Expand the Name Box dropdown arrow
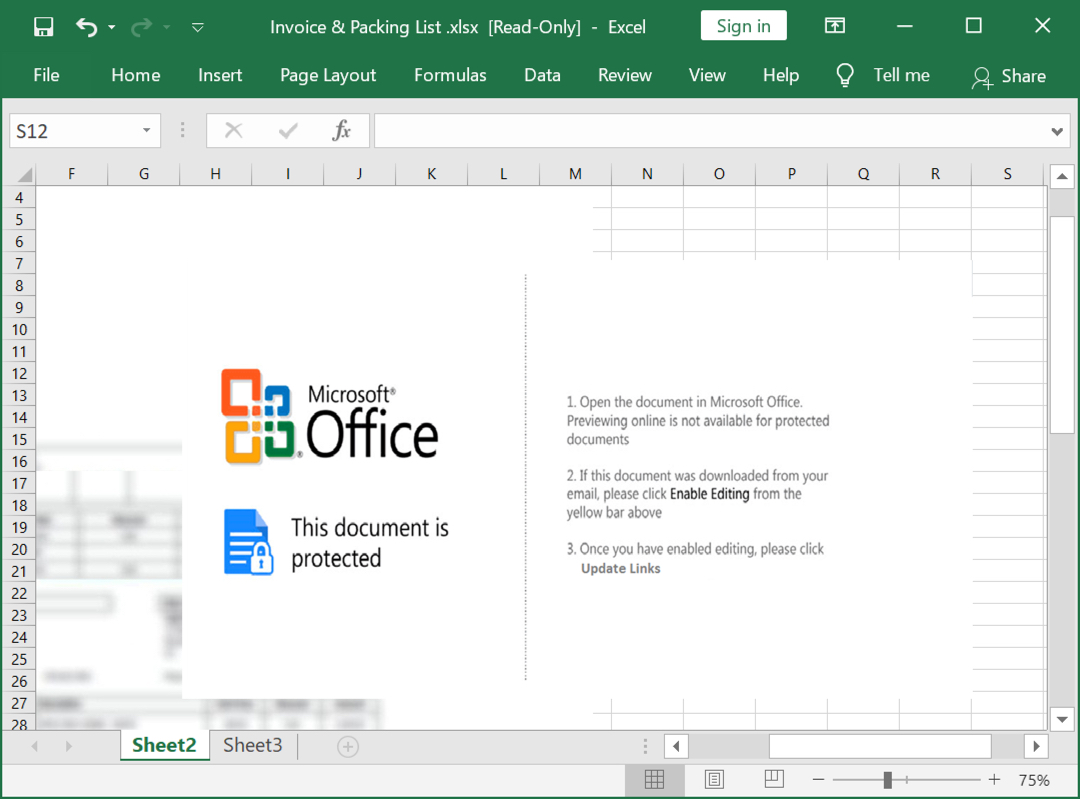The height and width of the screenshot is (799, 1080). click(147, 131)
